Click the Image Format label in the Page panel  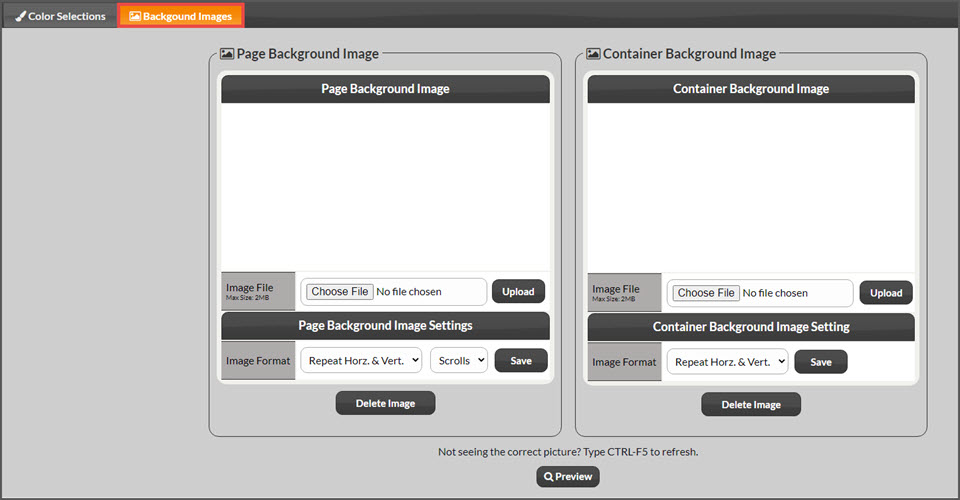(x=258, y=360)
